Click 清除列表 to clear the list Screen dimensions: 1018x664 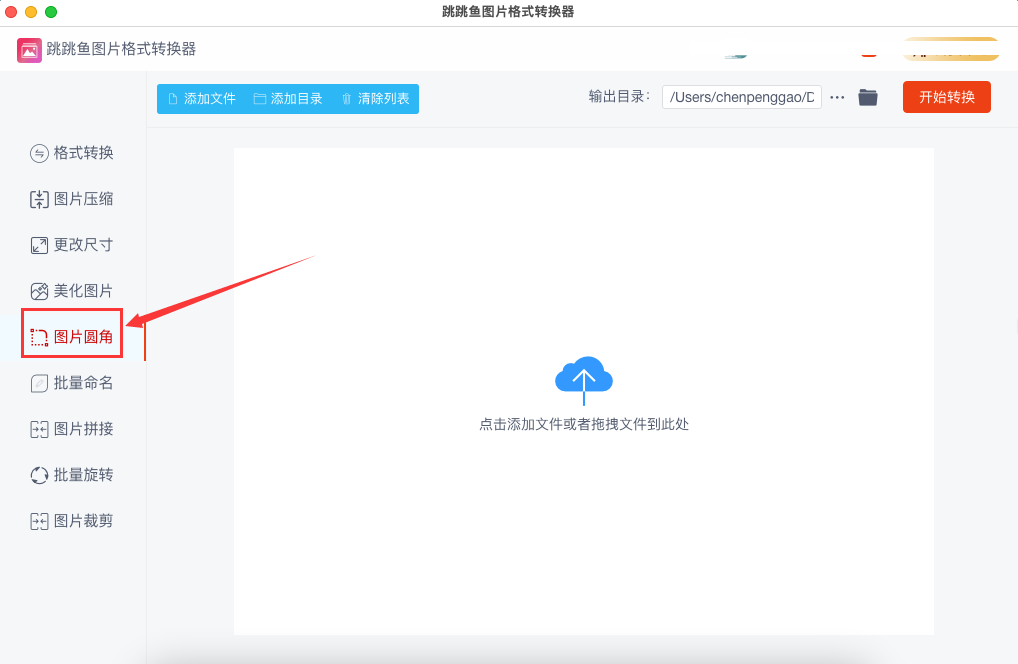375,99
